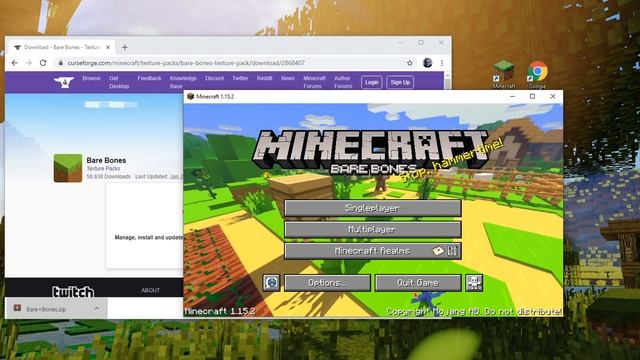Image resolution: width=640 pixels, height=360 pixels.
Task: Open the Multiplayer menu in Minecraft
Action: 373,229
